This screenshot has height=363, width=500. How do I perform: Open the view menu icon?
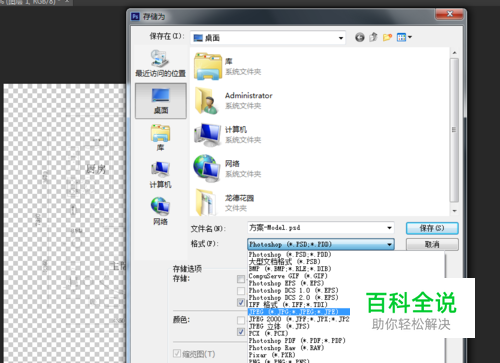pyautogui.click(x=404, y=37)
